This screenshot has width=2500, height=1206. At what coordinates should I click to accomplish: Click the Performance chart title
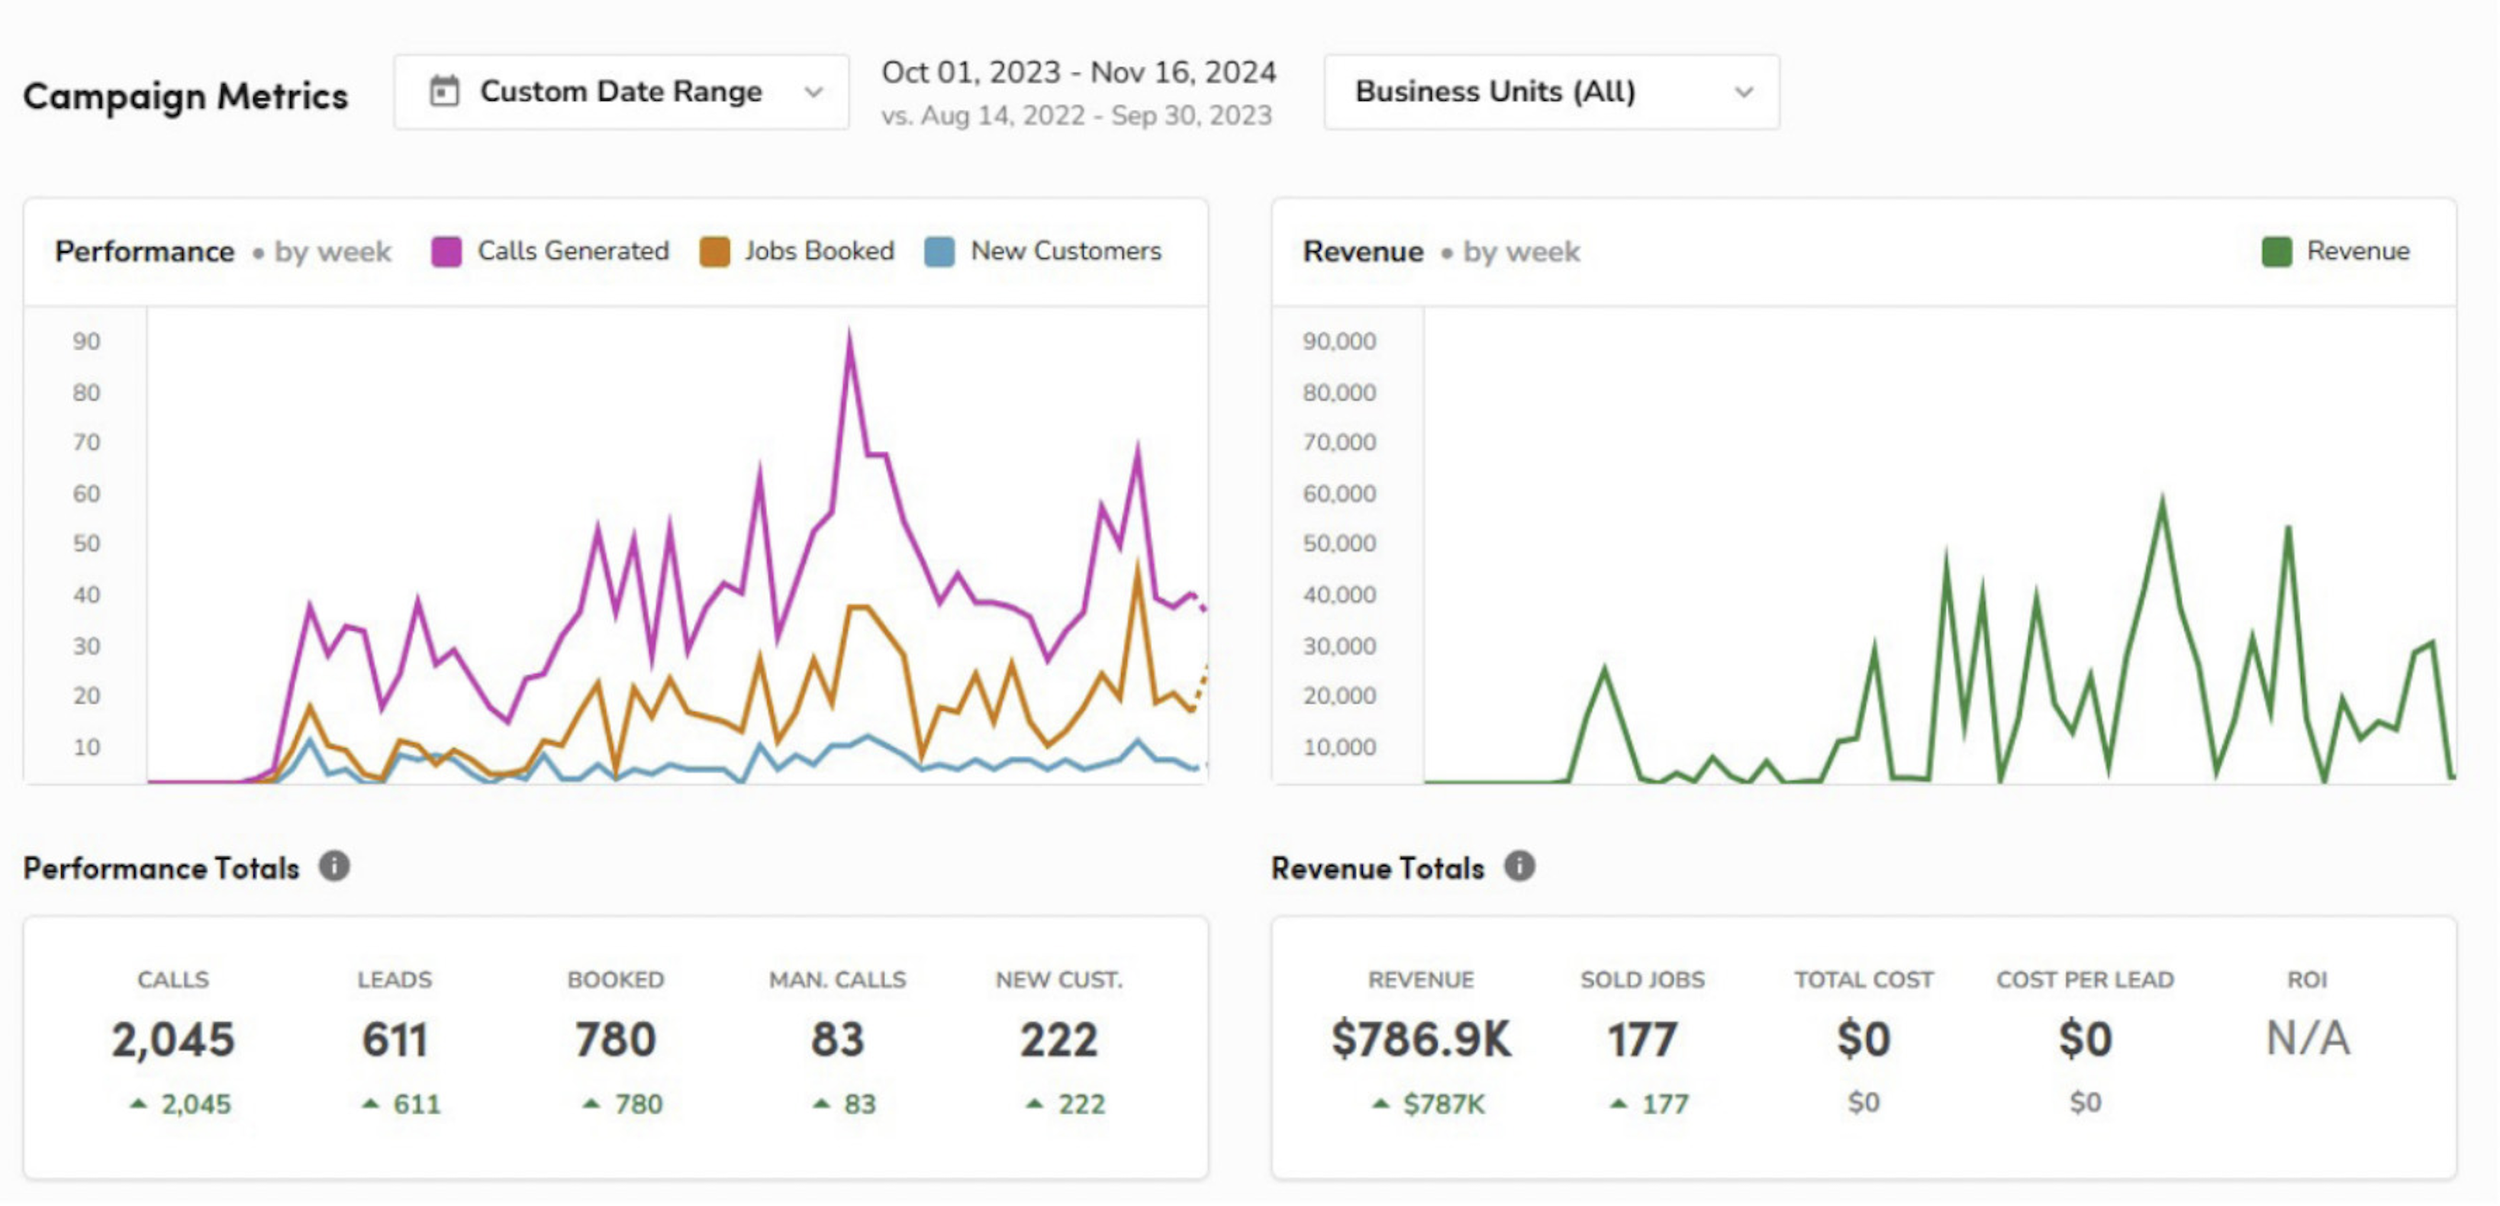(x=145, y=251)
